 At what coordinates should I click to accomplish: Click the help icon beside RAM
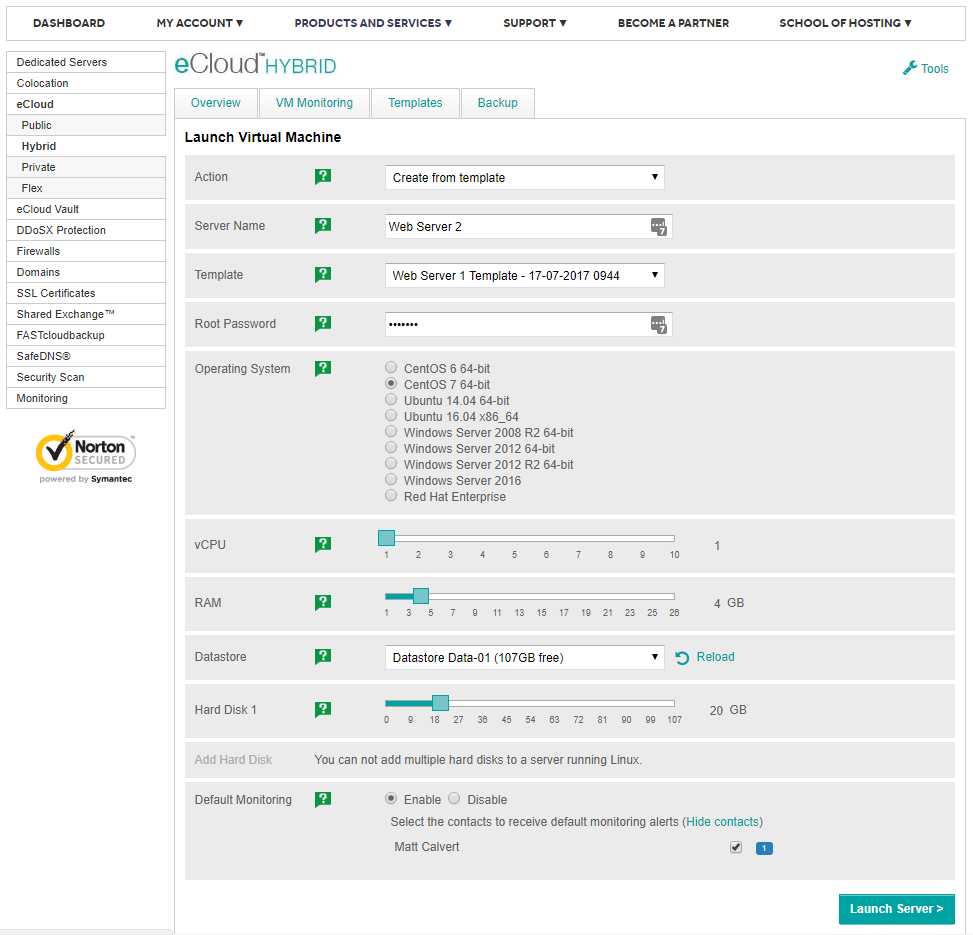(x=323, y=602)
